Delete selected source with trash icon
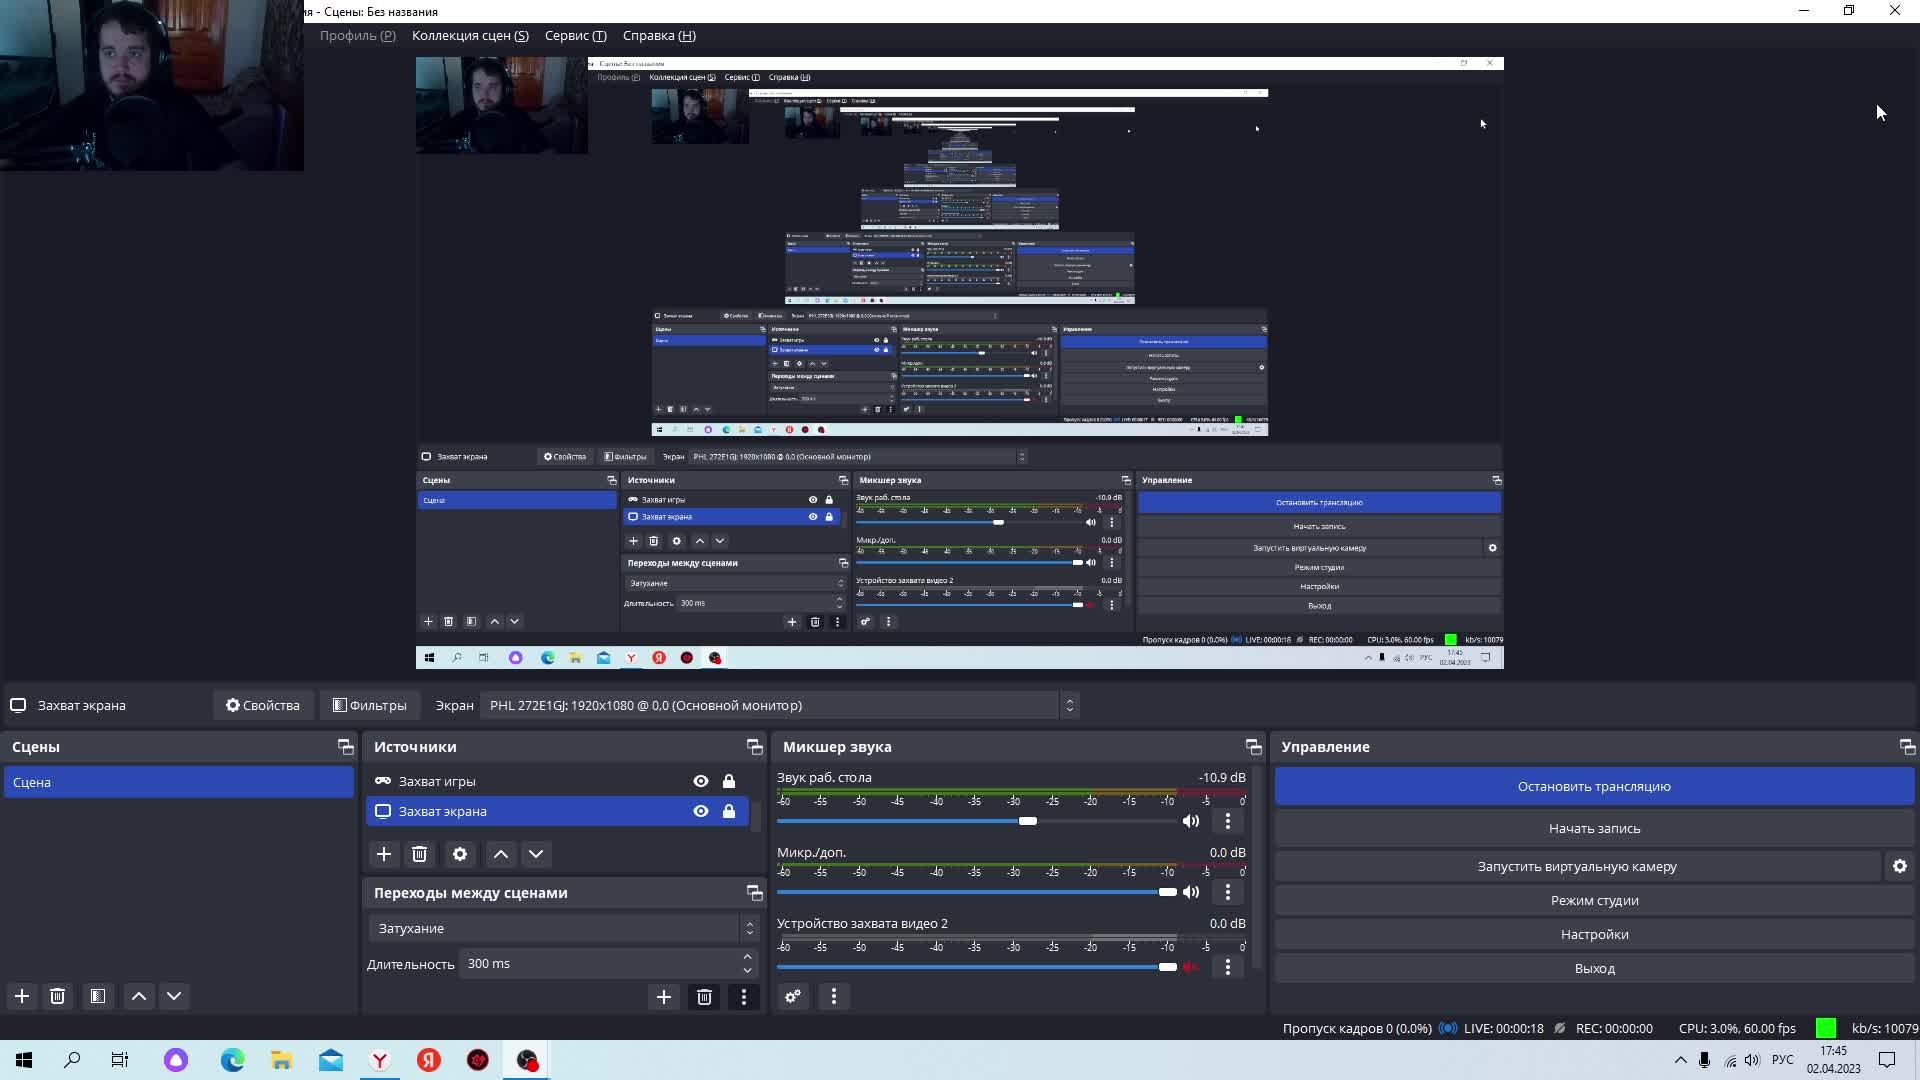1920x1080 pixels. pos(420,854)
